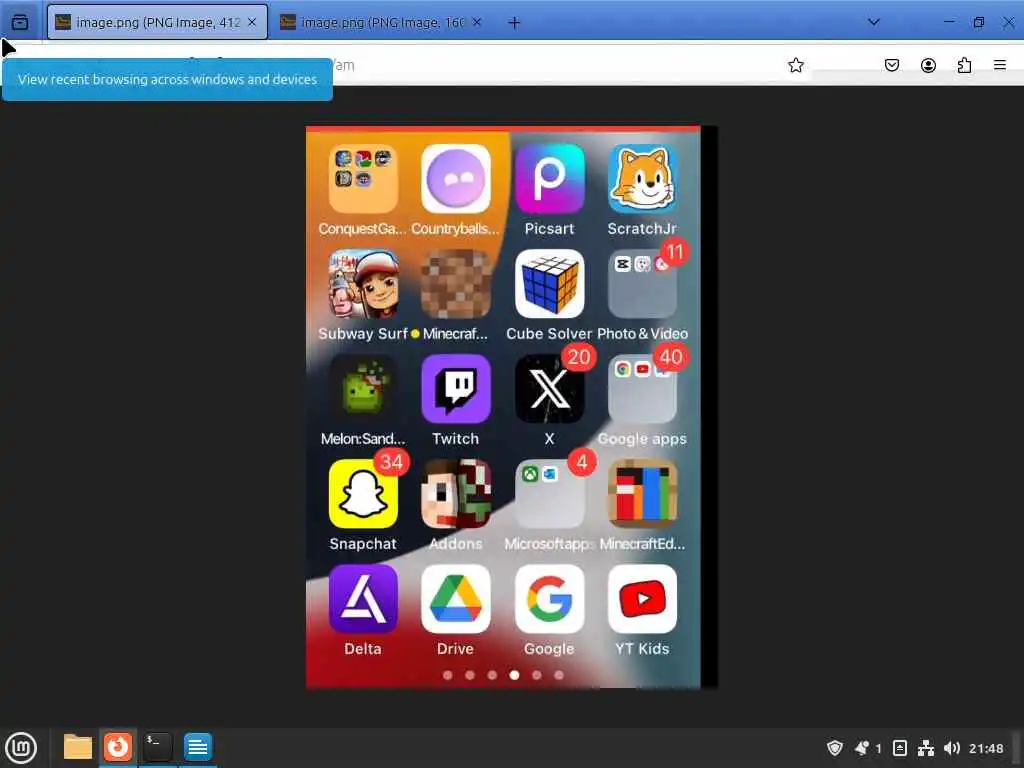Click the Picsart app icon

point(549,179)
